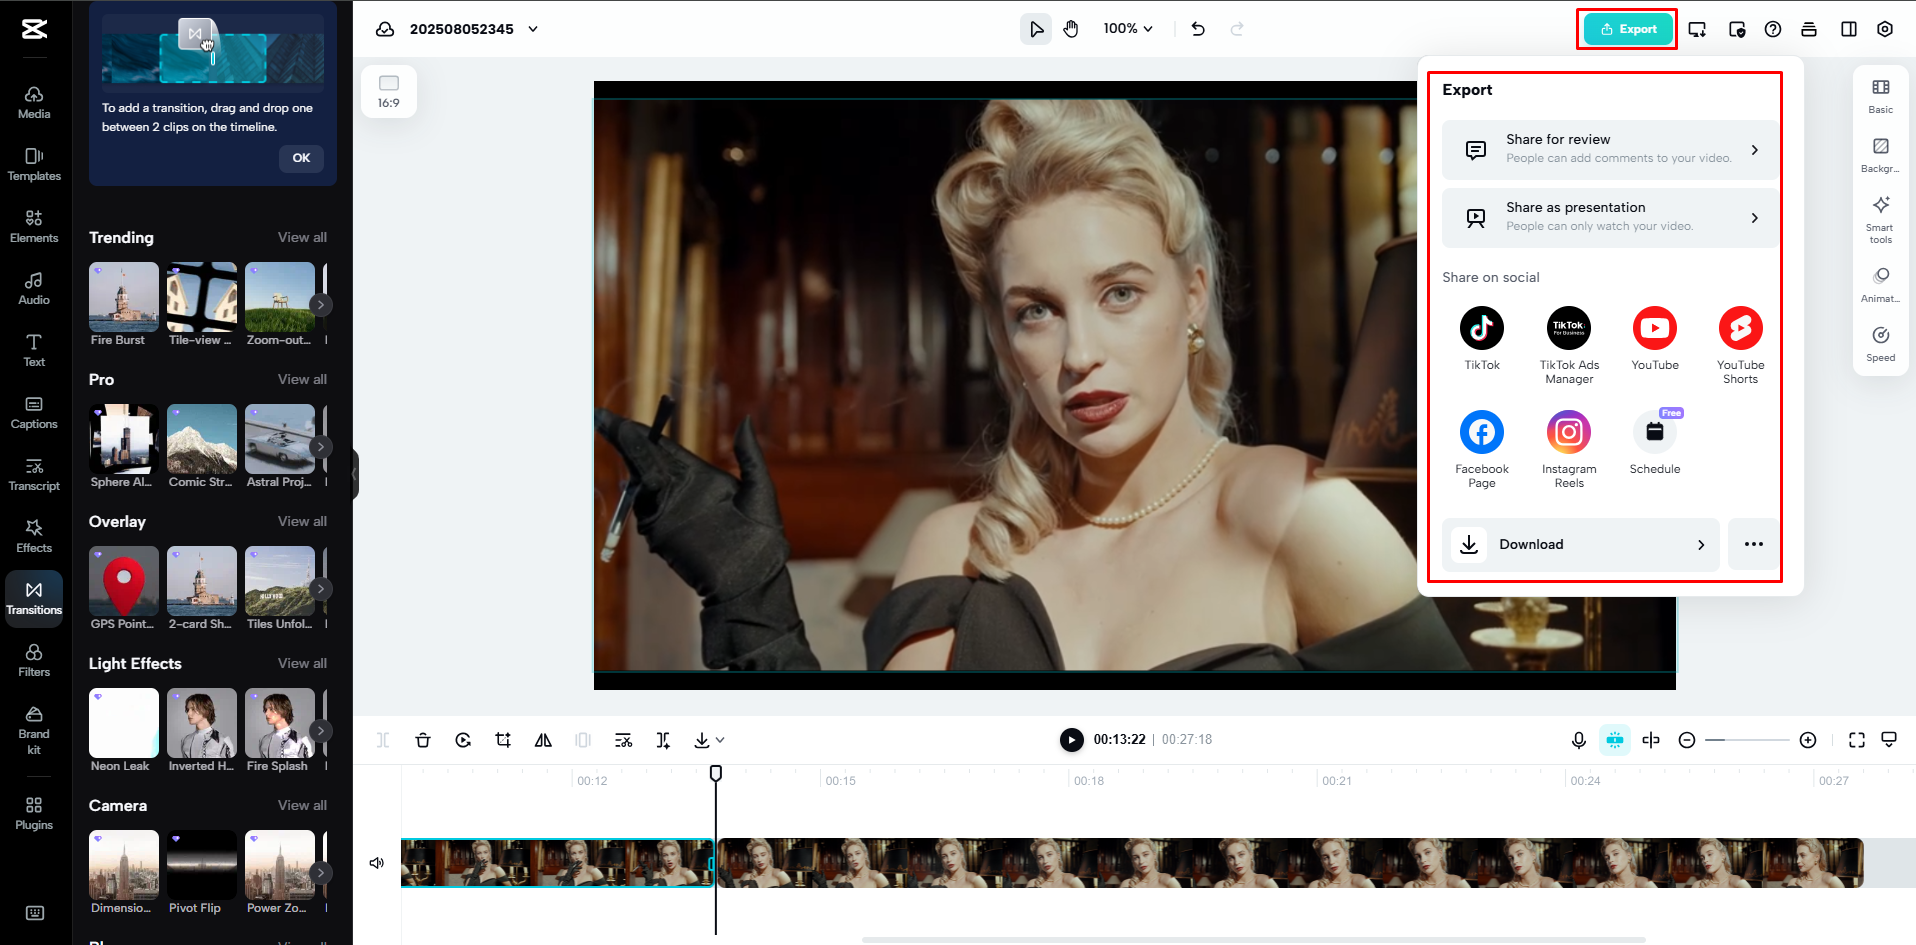Dismiss the transition tip with OK
Image resolution: width=1916 pixels, height=945 pixels.
[301, 158]
